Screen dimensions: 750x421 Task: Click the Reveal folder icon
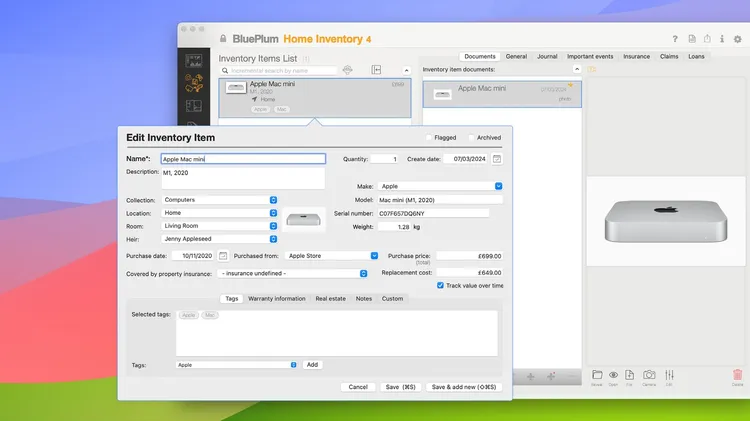[x=597, y=375]
